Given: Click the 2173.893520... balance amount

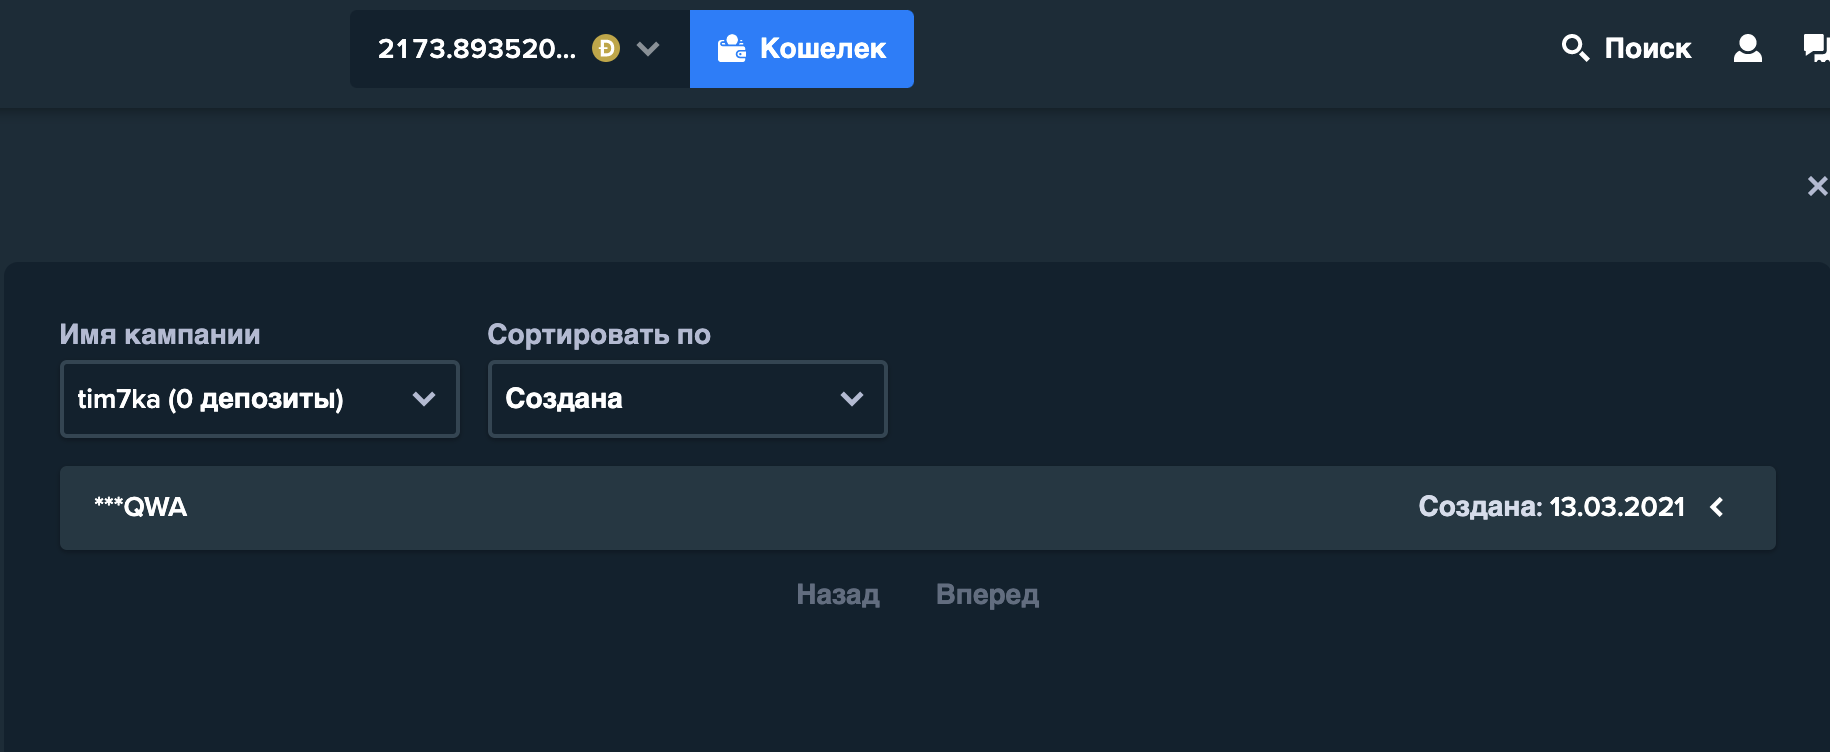Looking at the screenshot, I should 477,48.
